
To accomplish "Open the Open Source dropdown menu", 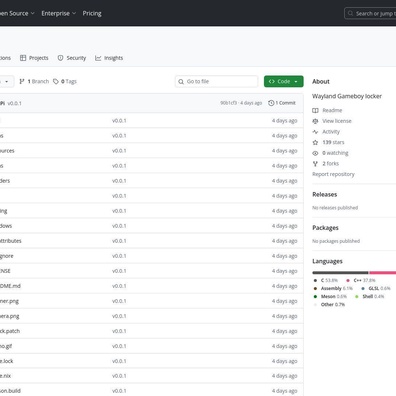I will [x=17, y=13].
